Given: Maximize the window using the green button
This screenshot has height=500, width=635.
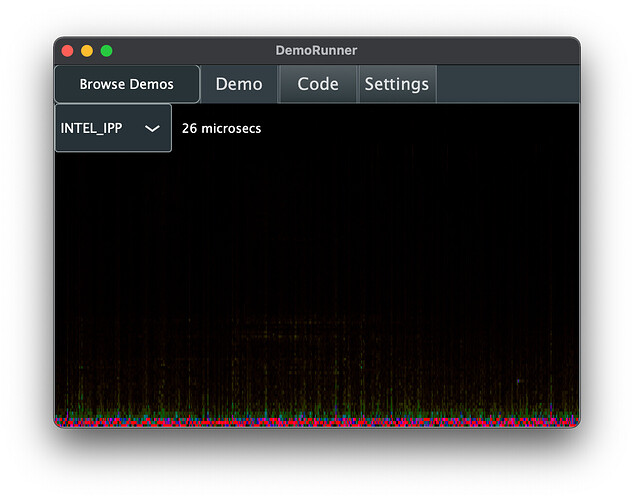Looking at the screenshot, I should pyautogui.click(x=107, y=51).
